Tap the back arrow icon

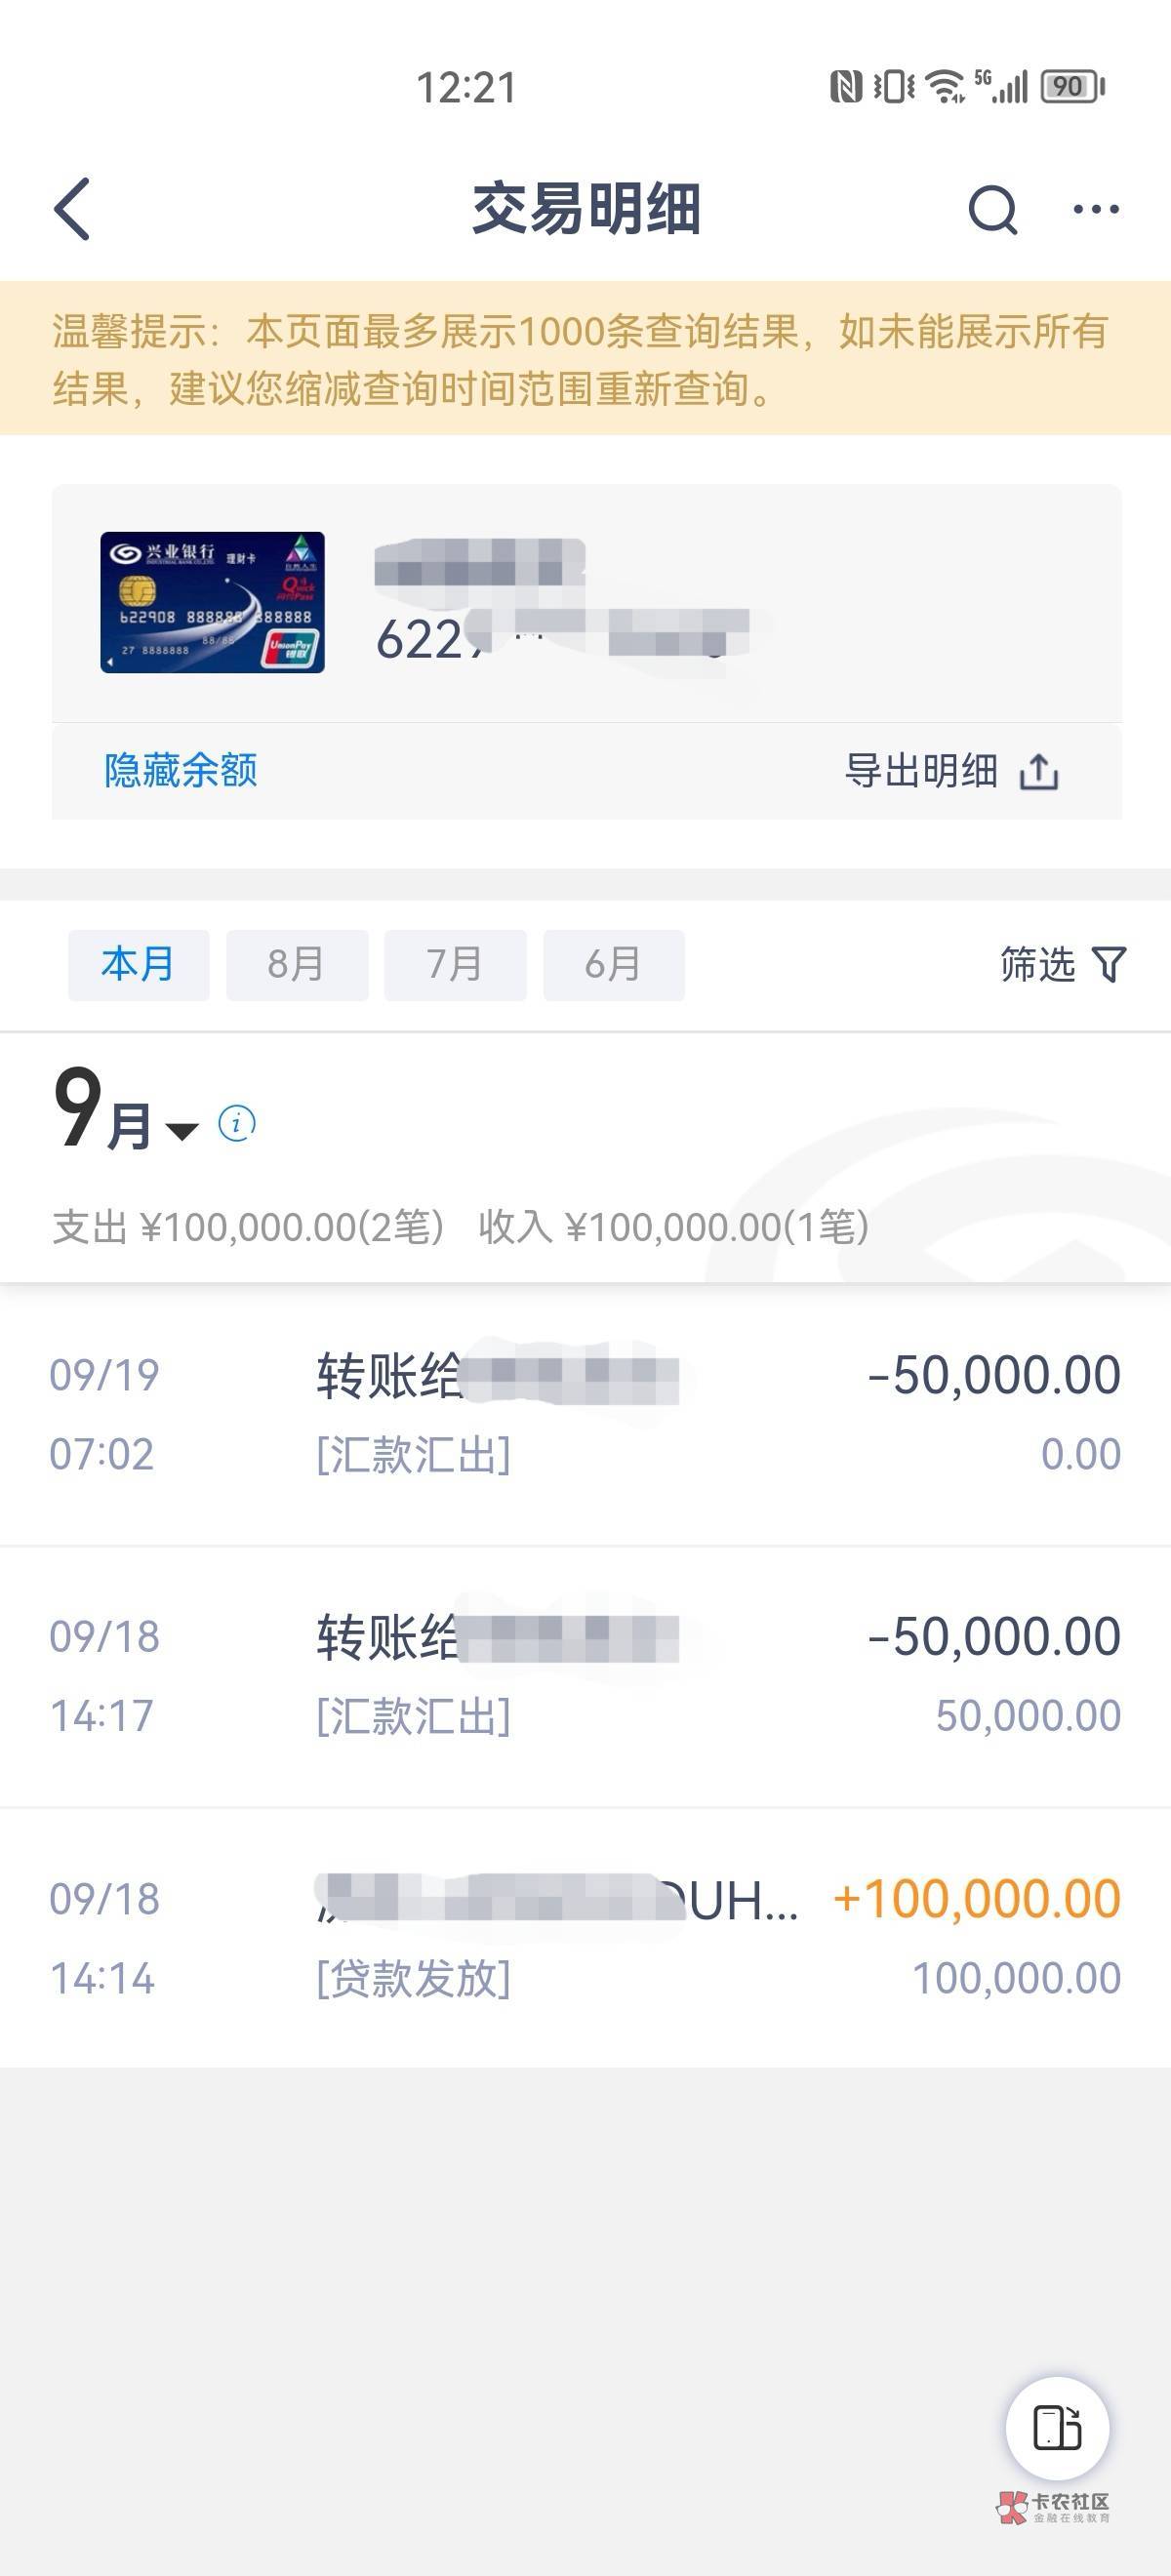click(x=72, y=209)
